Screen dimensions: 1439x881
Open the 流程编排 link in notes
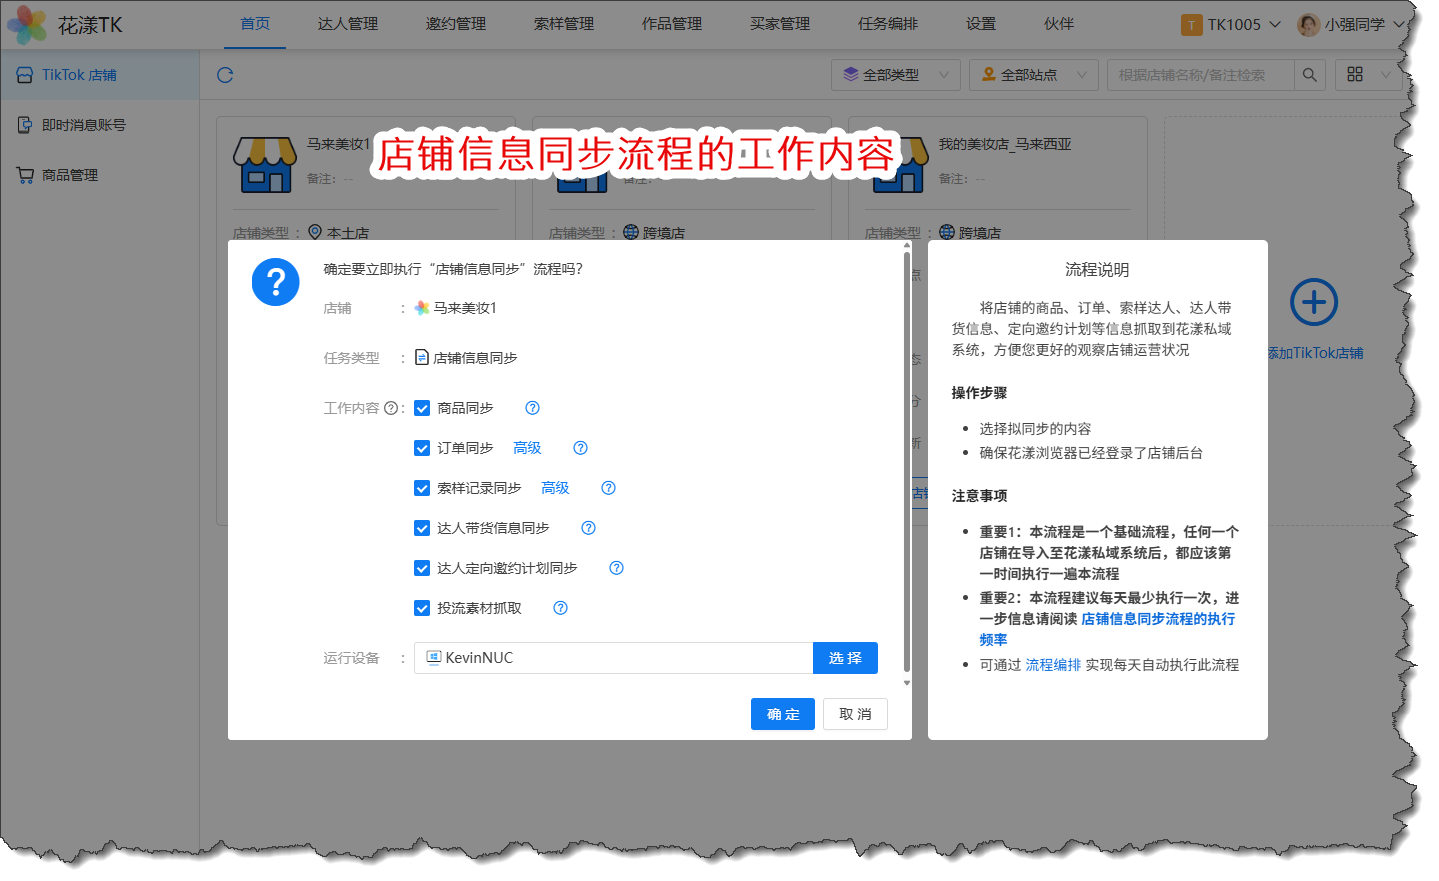(x=1053, y=665)
